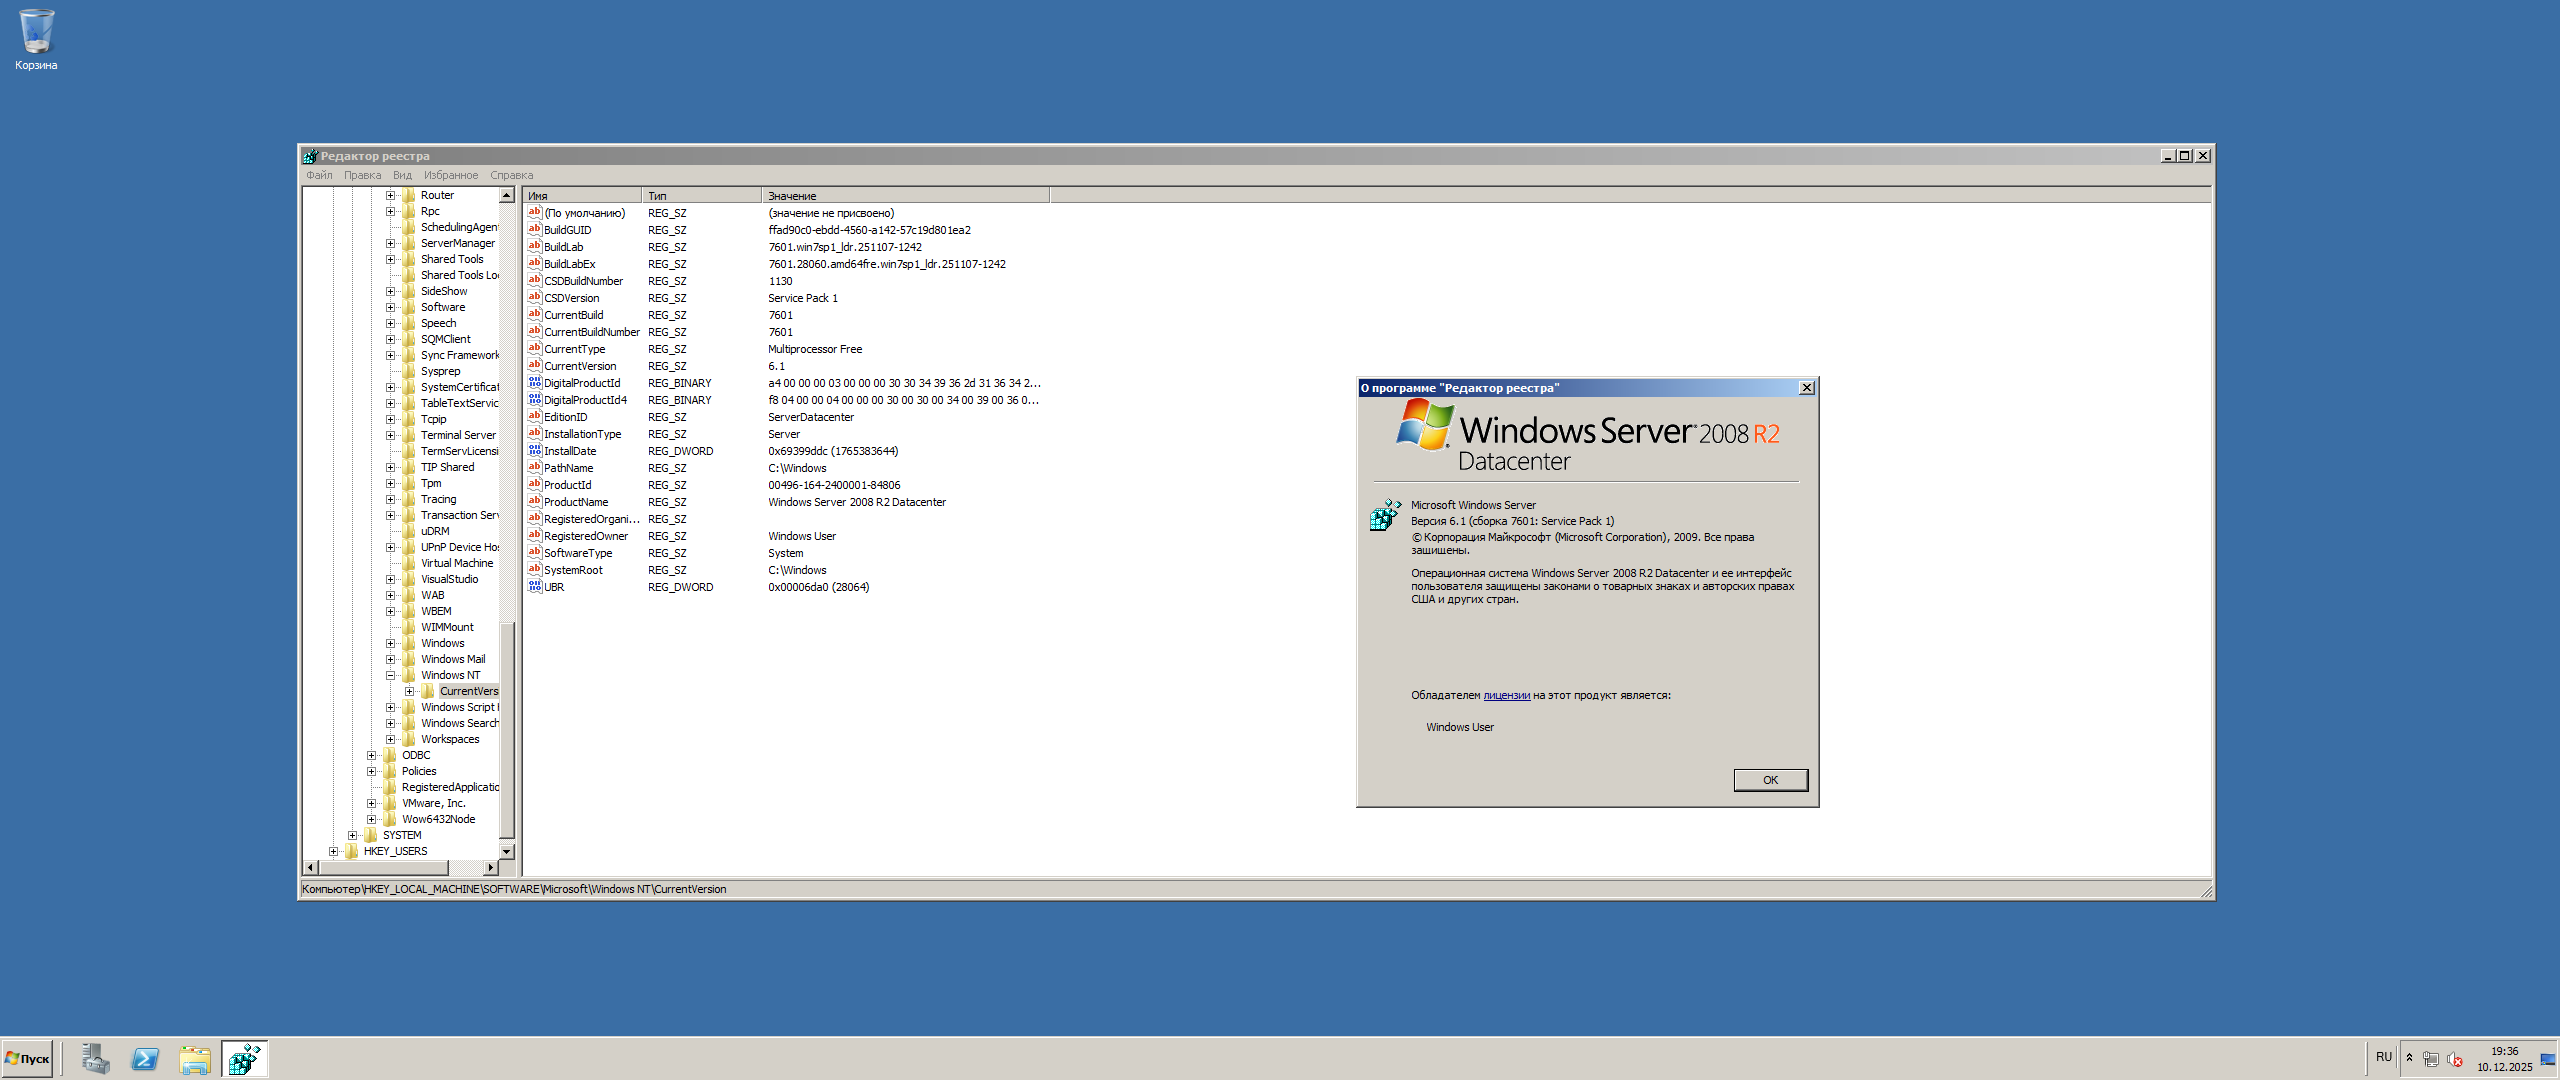Click the sound muted tray icon
The image size is (2560, 1080).
click(x=2454, y=1059)
